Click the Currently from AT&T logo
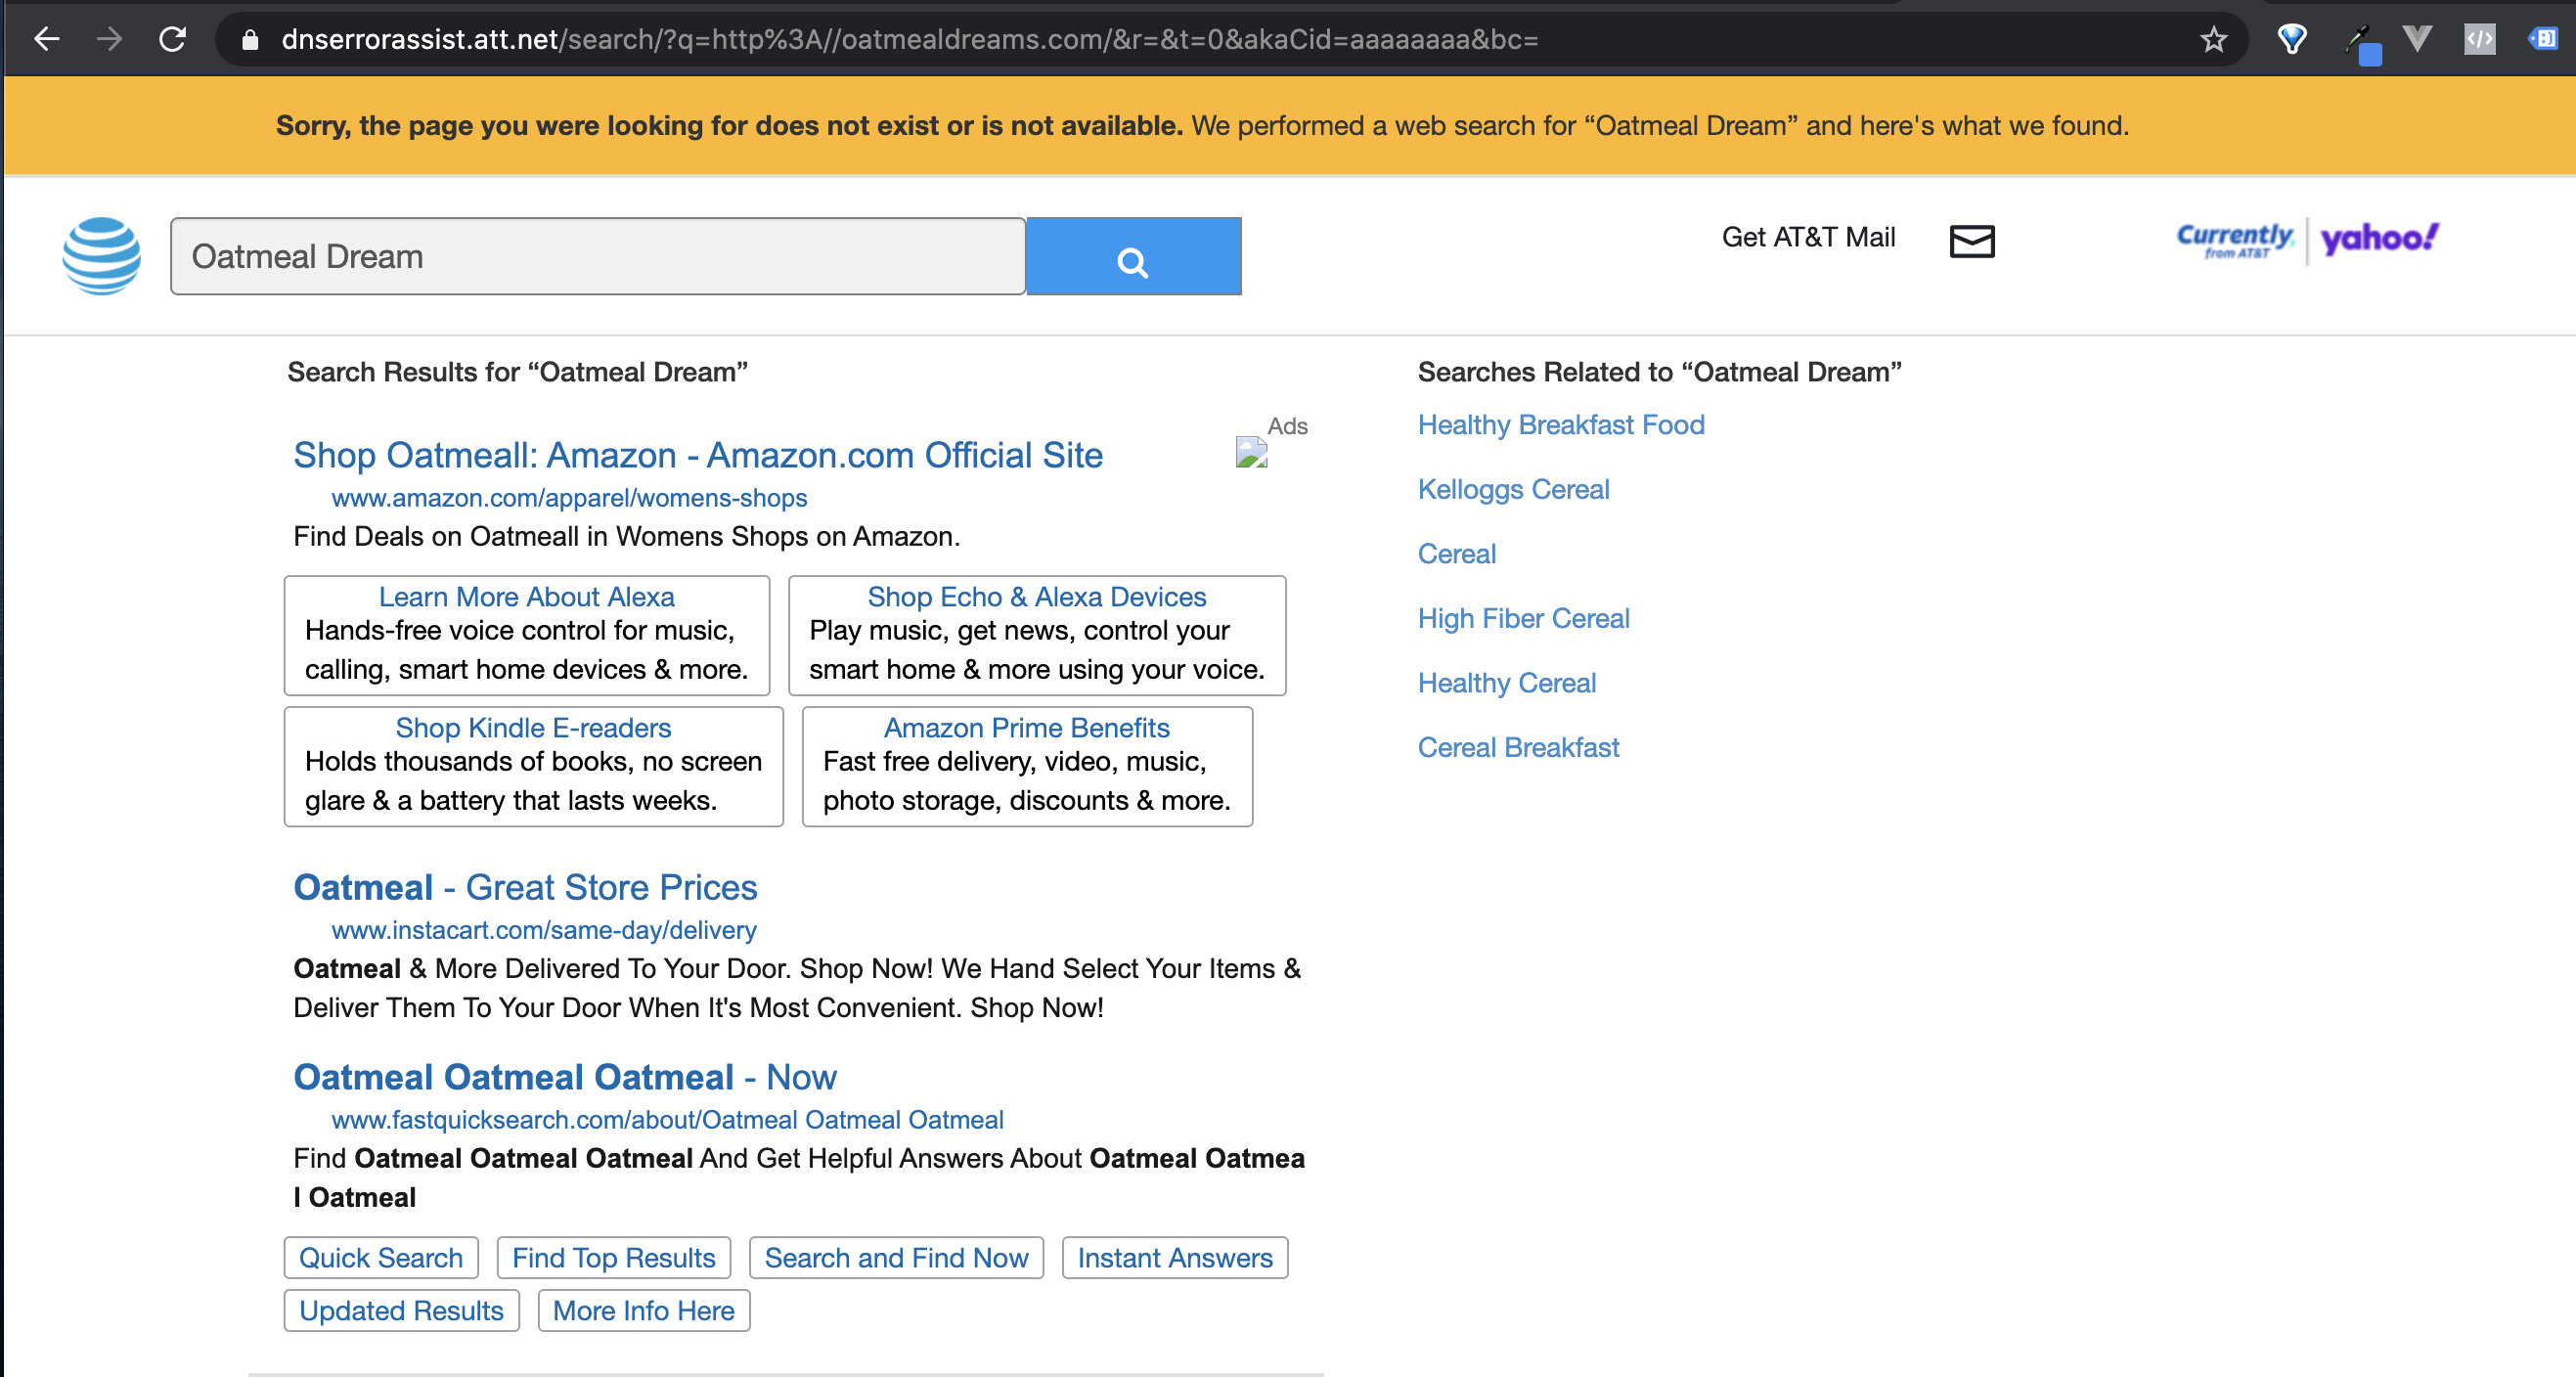The image size is (2576, 1377). tap(2235, 240)
